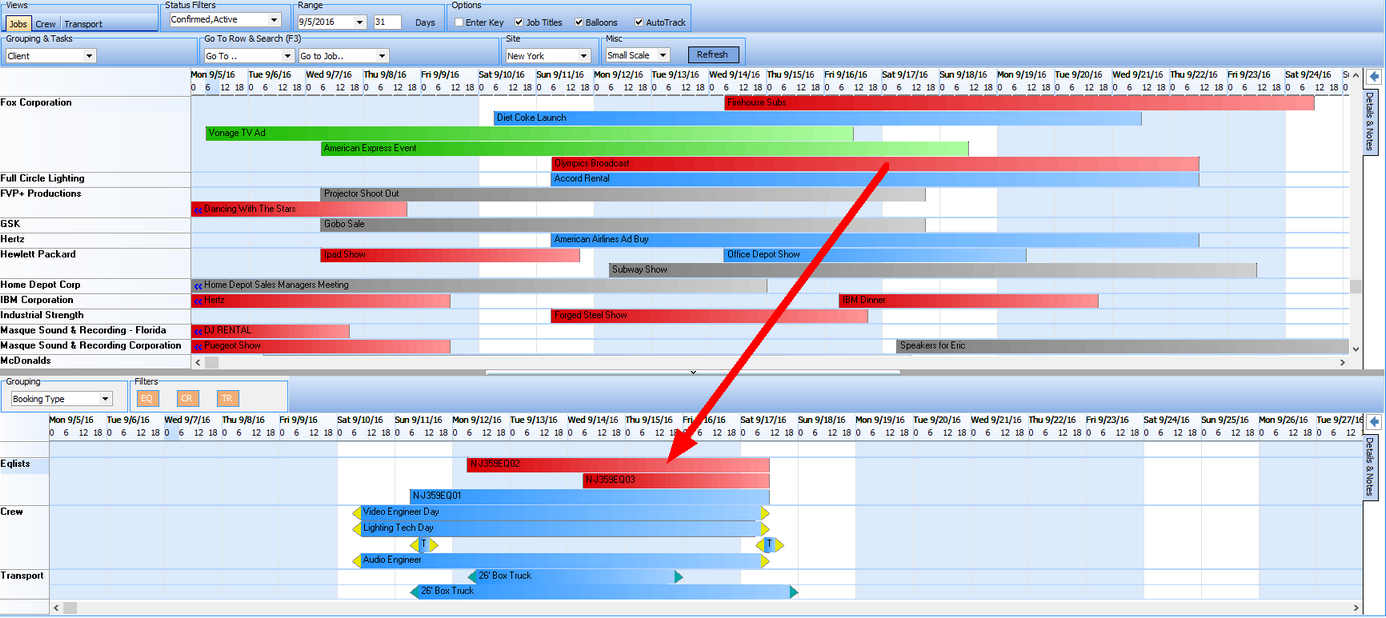Click the Refresh button

tap(712, 55)
